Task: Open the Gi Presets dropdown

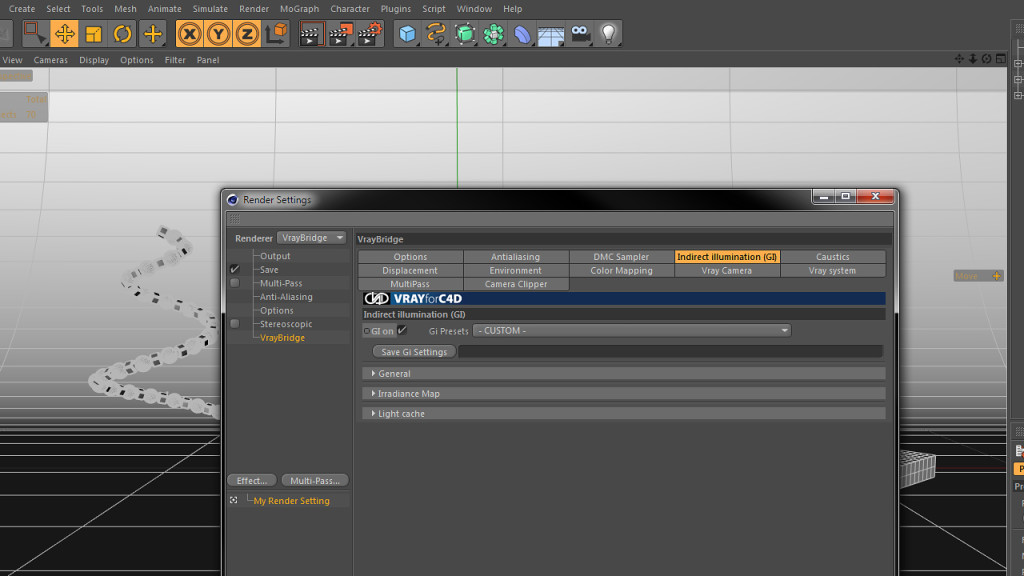Action: [632, 330]
